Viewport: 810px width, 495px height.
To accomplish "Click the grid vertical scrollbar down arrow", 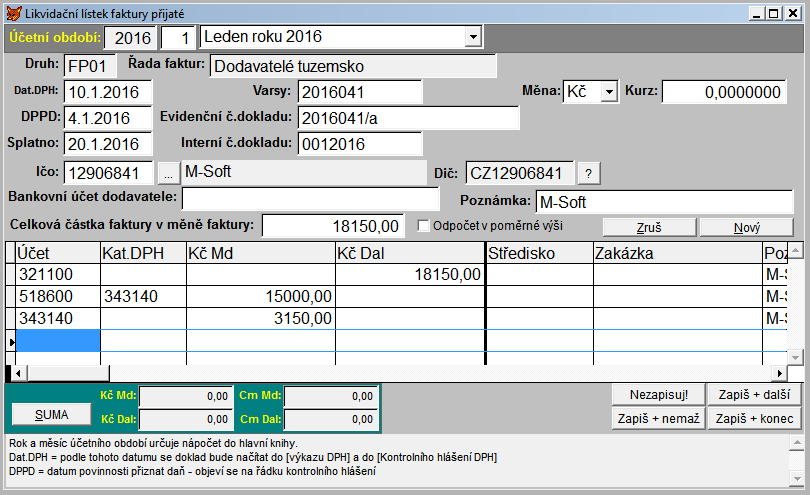I will pos(795,357).
